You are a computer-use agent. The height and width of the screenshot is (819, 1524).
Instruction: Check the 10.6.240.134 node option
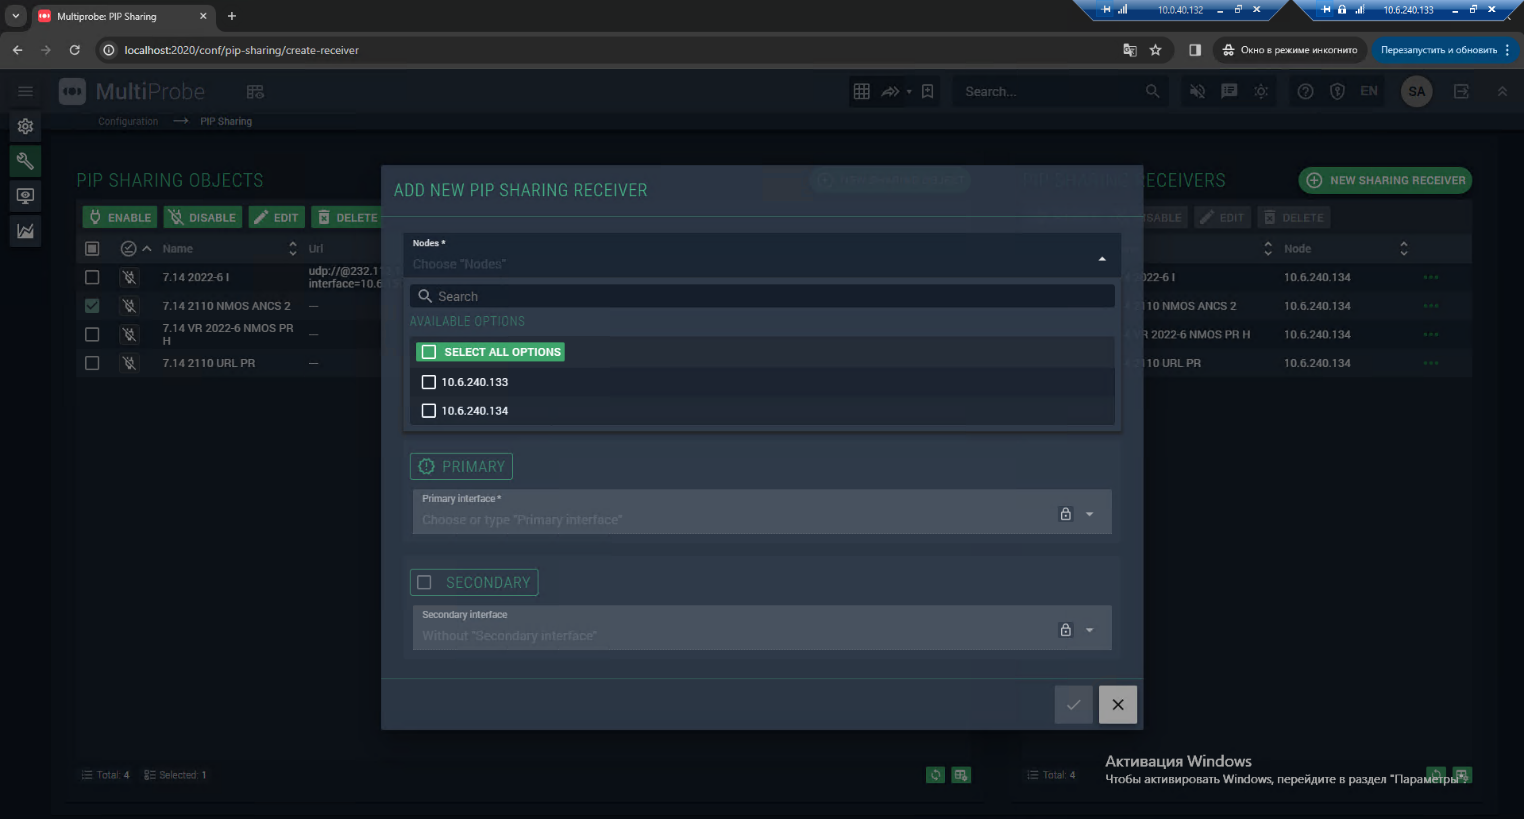(429, 411)
